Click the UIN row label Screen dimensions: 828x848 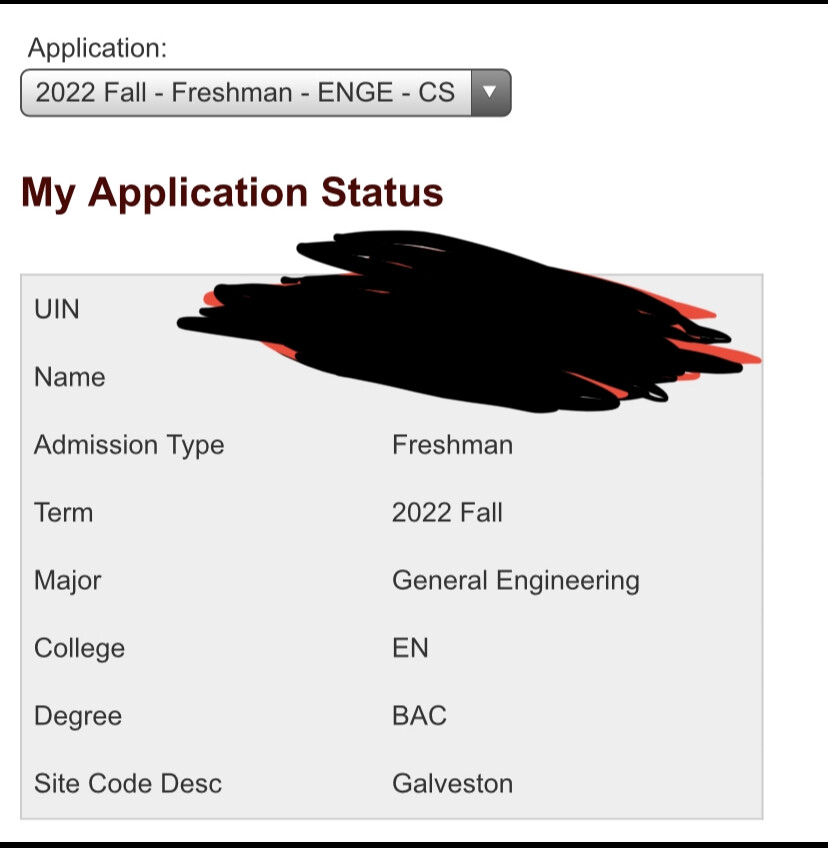click(57, 309)
